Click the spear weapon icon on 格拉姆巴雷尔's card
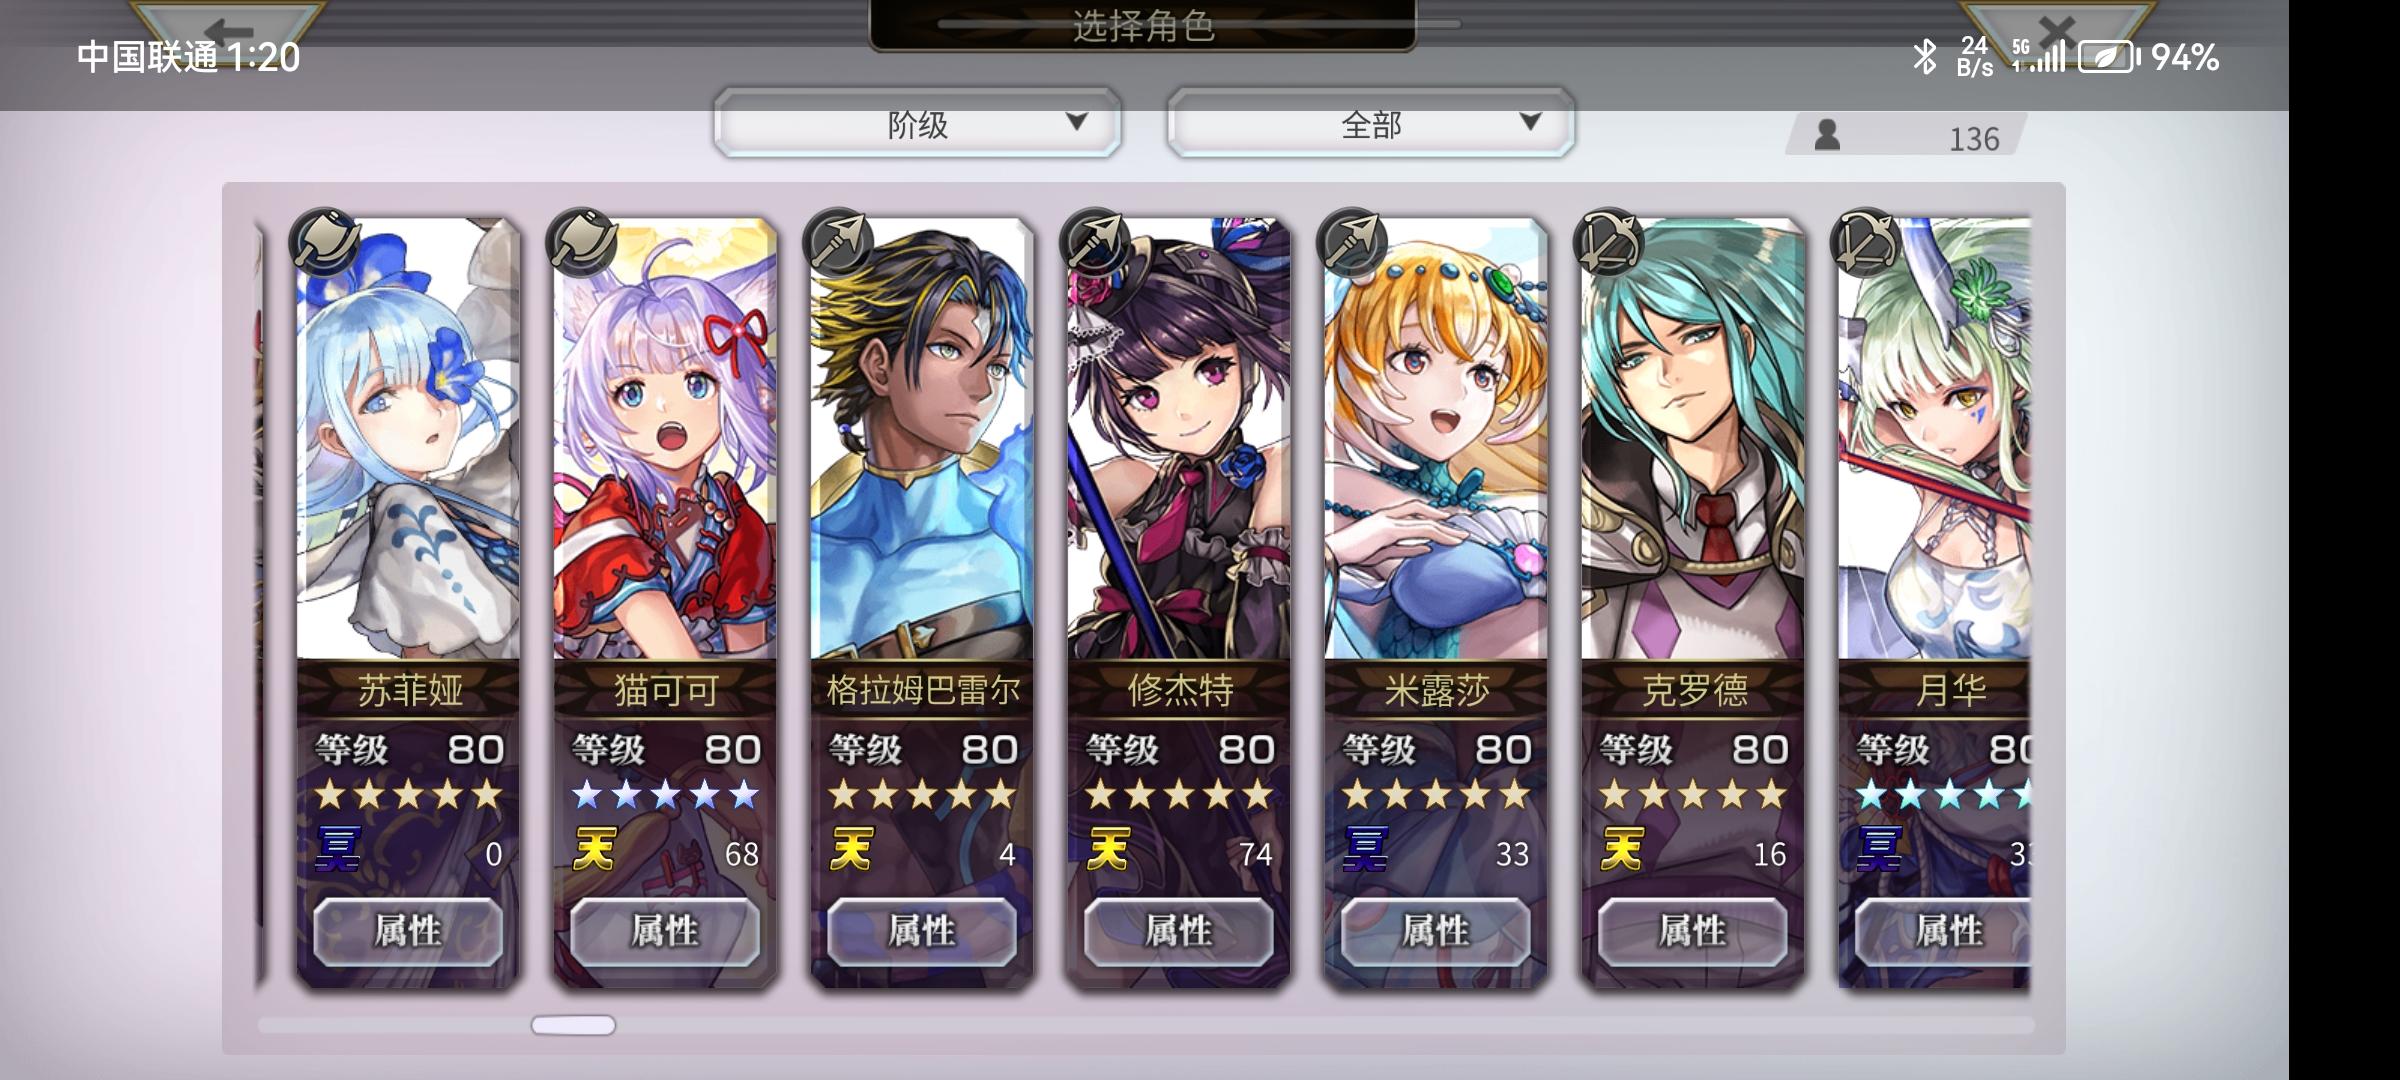The height and width of the screenshot is (1080, 2400). (838, 242)
